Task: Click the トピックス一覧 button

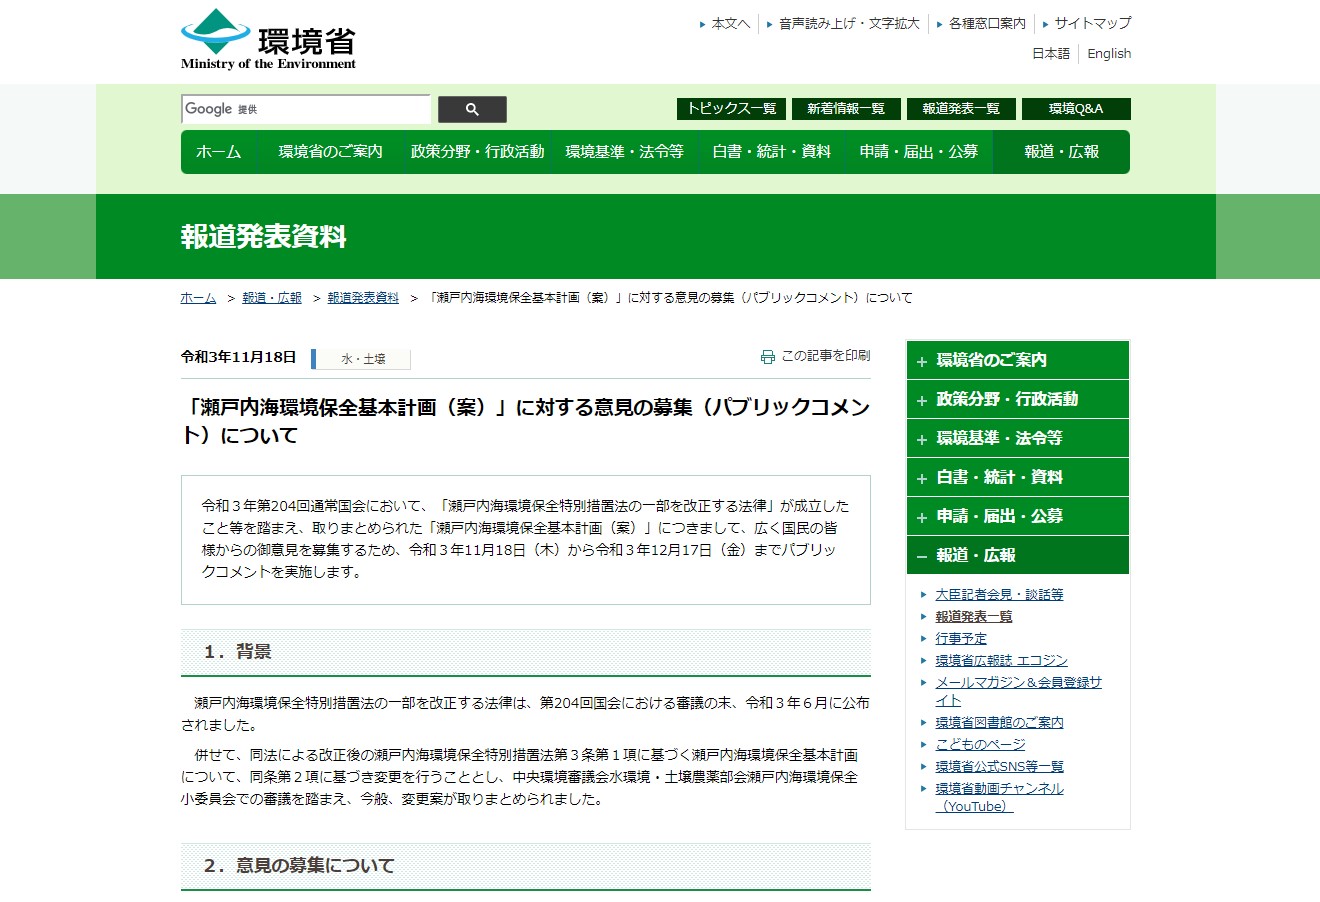Action: tap(731, 109)
